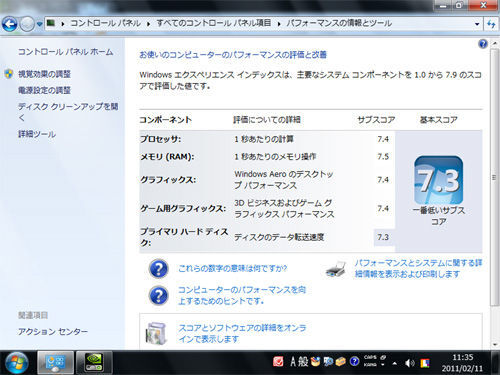The width and height of the screenshot is (500, 375).
Task: Click the Forward navigation arrow button
Action: click(27, 24)
